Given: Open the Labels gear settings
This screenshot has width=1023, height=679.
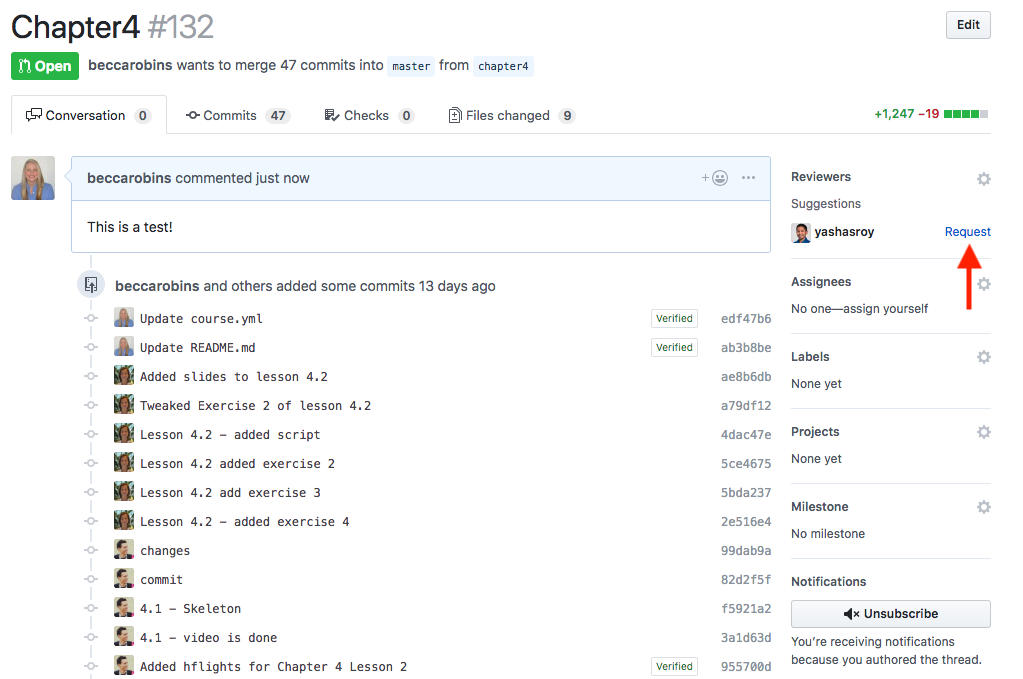Looking at the screenshot, I should pos(983,357).
